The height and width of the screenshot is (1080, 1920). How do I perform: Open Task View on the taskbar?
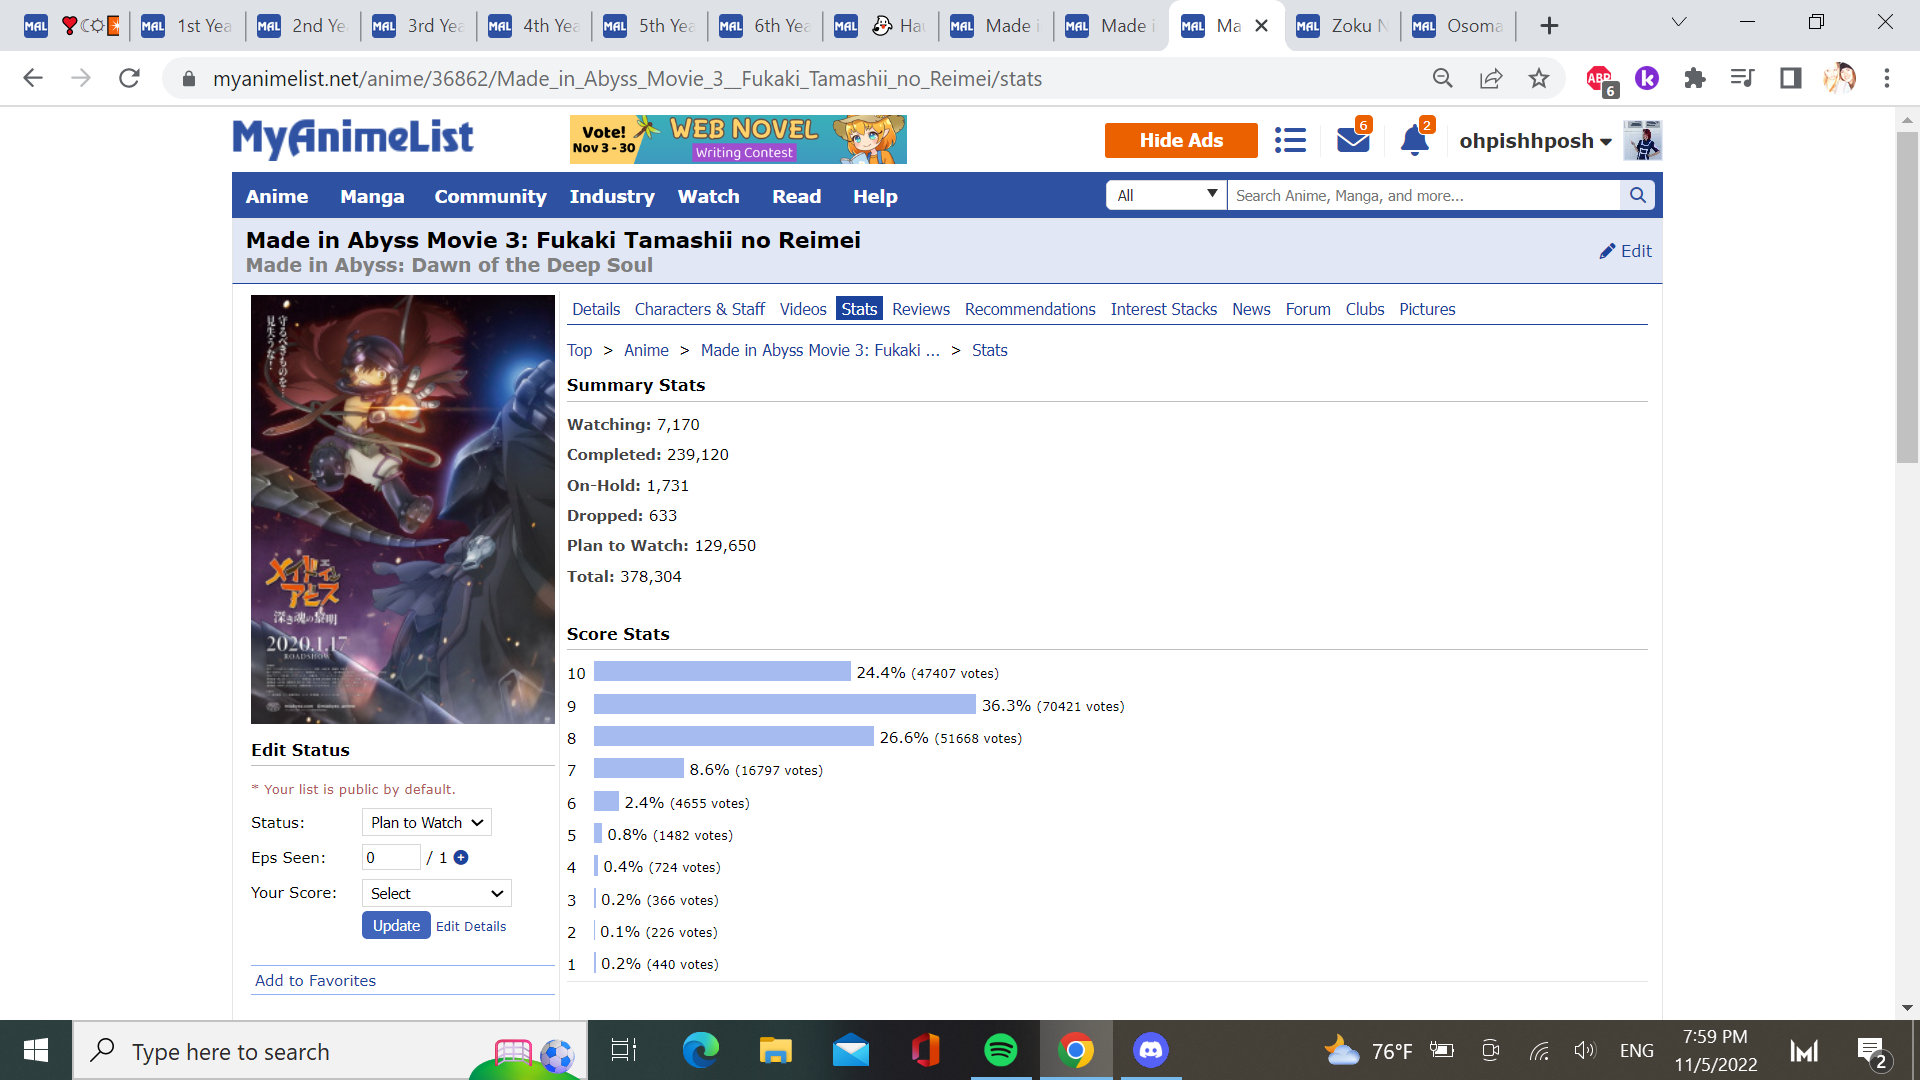click(624, 1050)
